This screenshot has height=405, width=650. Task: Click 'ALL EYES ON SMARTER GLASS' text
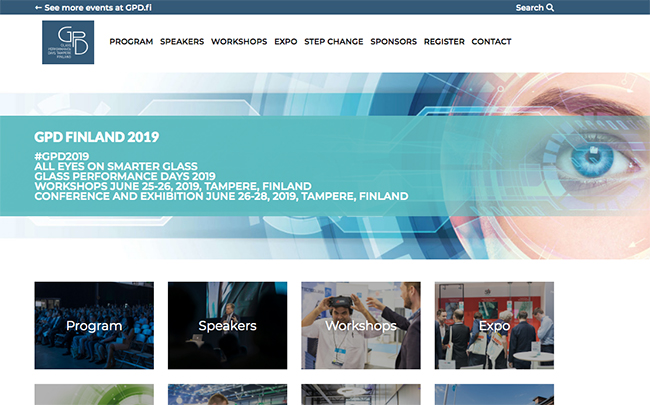[116, 166]
